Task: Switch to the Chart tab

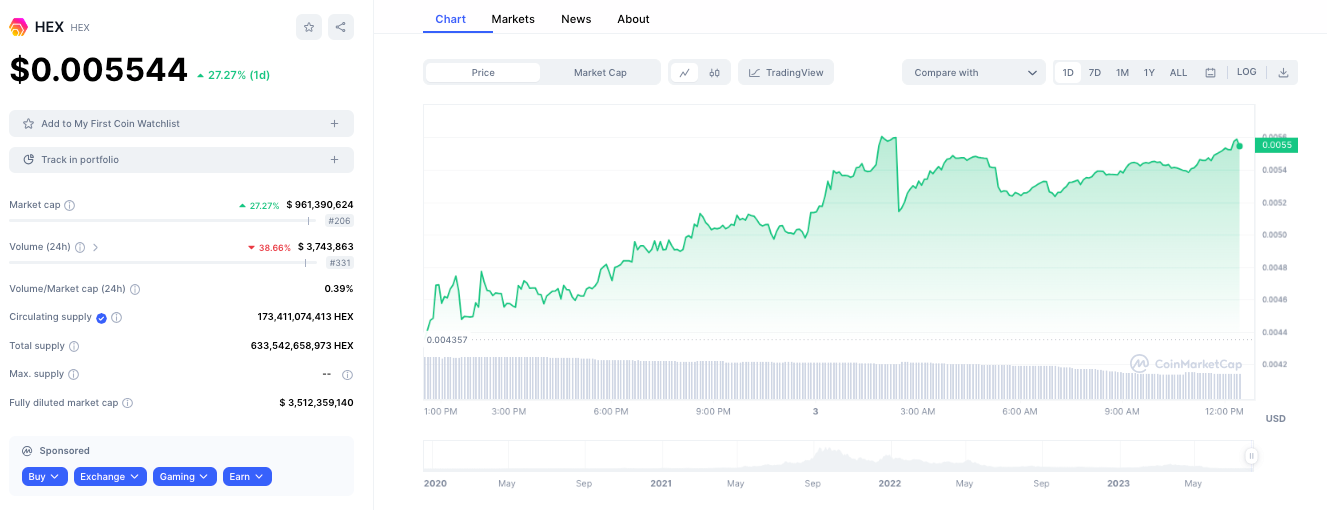Action: 451,19
